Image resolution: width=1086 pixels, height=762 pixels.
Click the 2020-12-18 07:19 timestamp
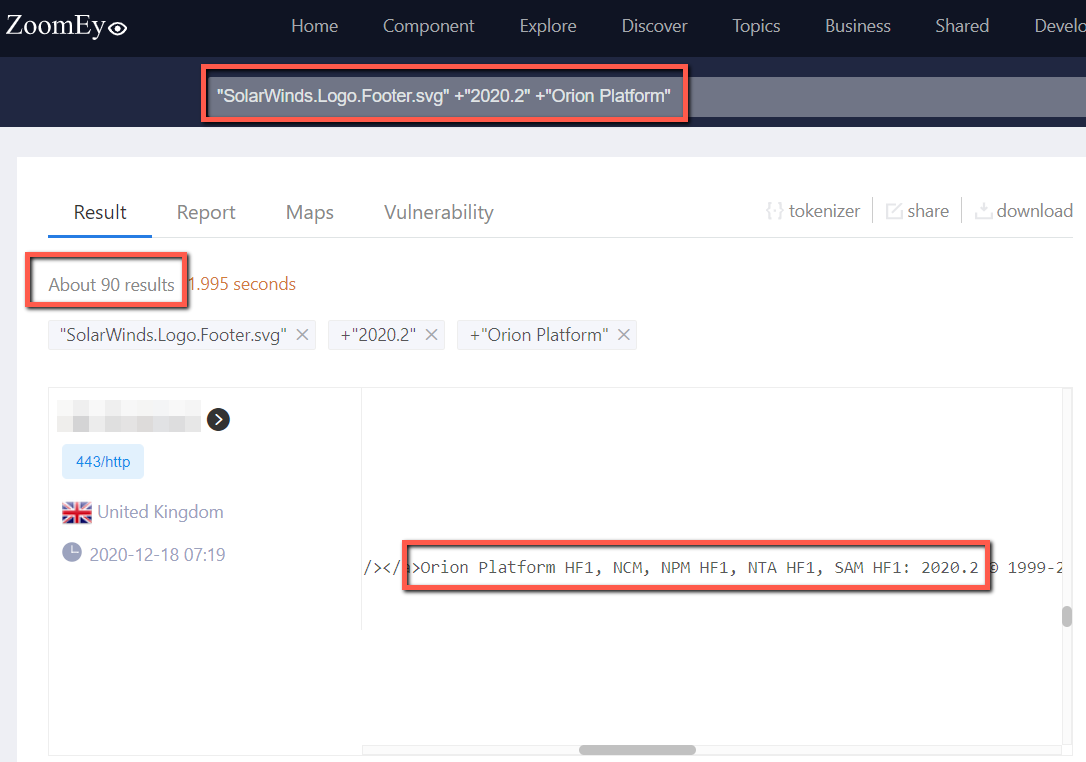(x=157, y=554)
